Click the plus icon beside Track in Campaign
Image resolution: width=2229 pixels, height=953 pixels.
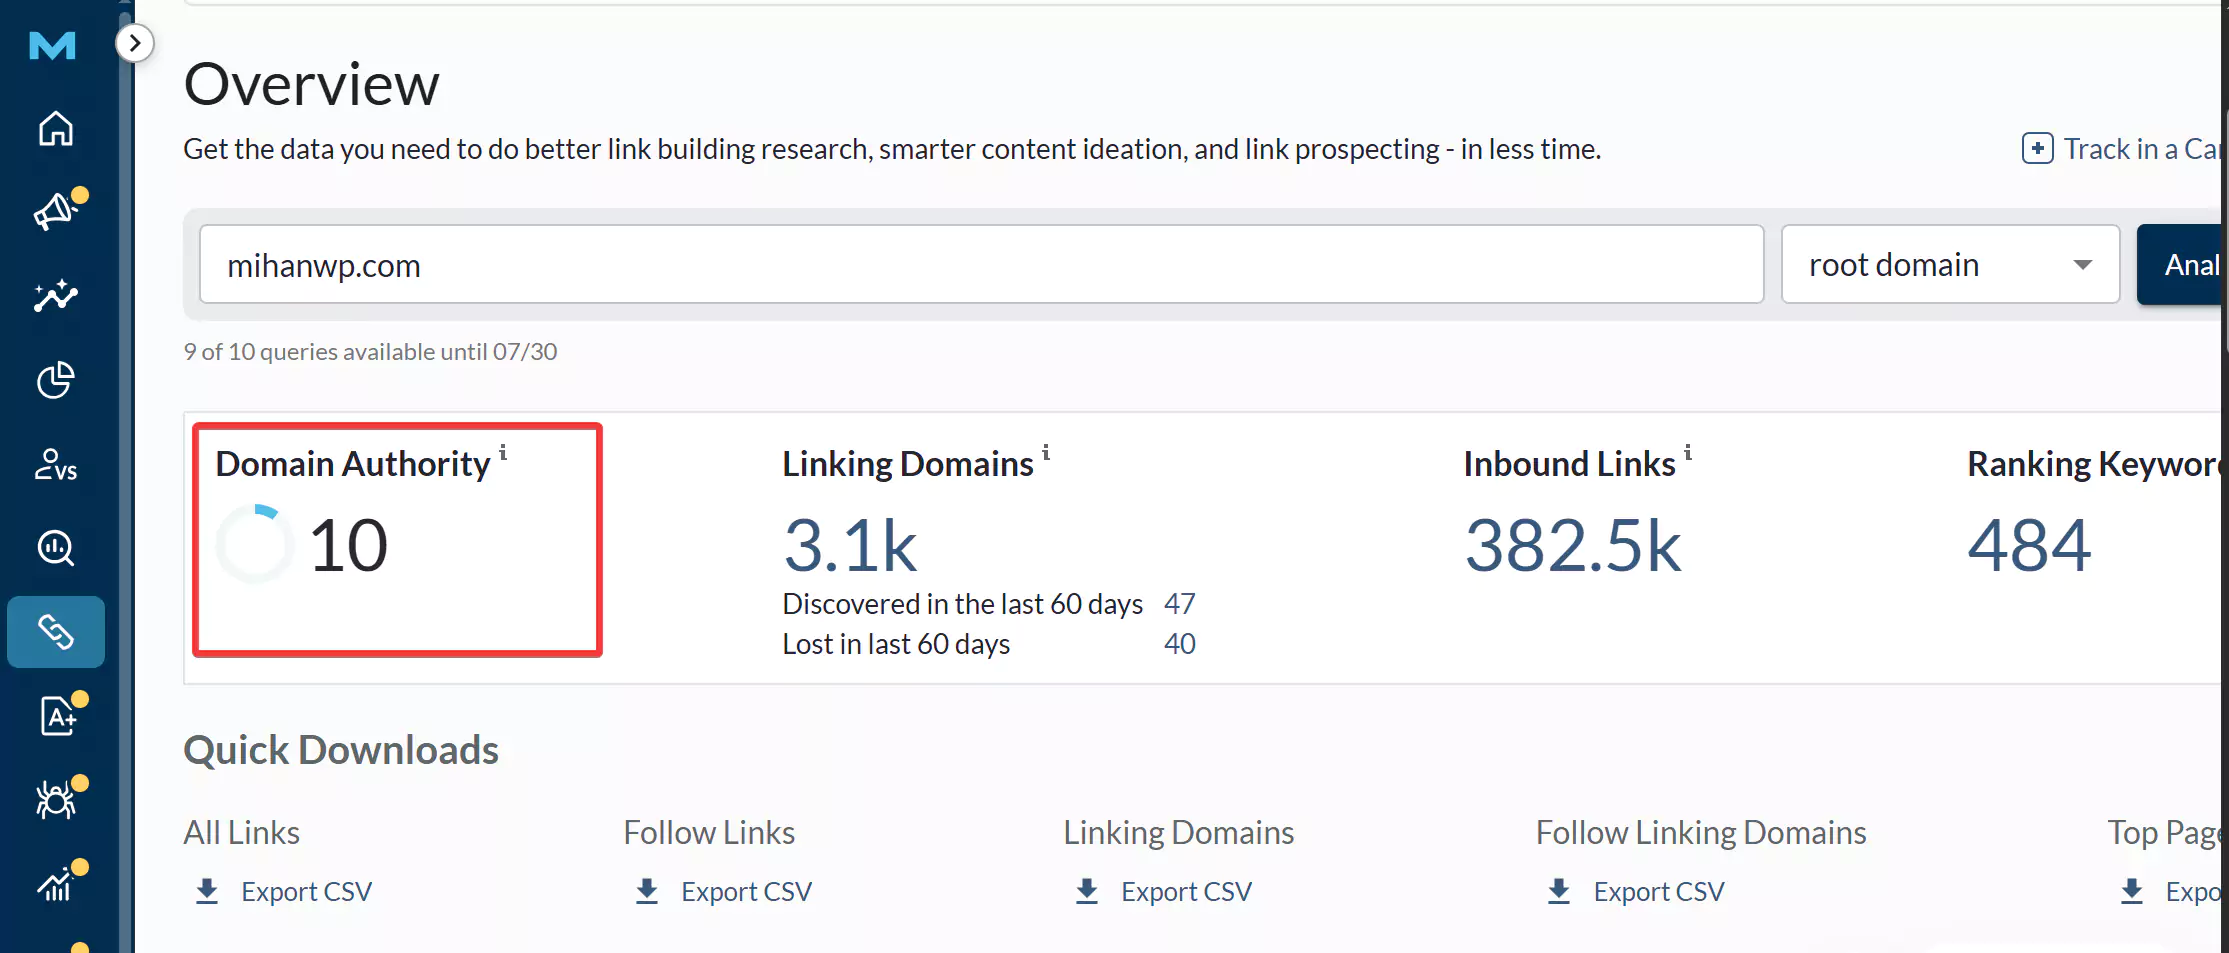point(2037,148)
